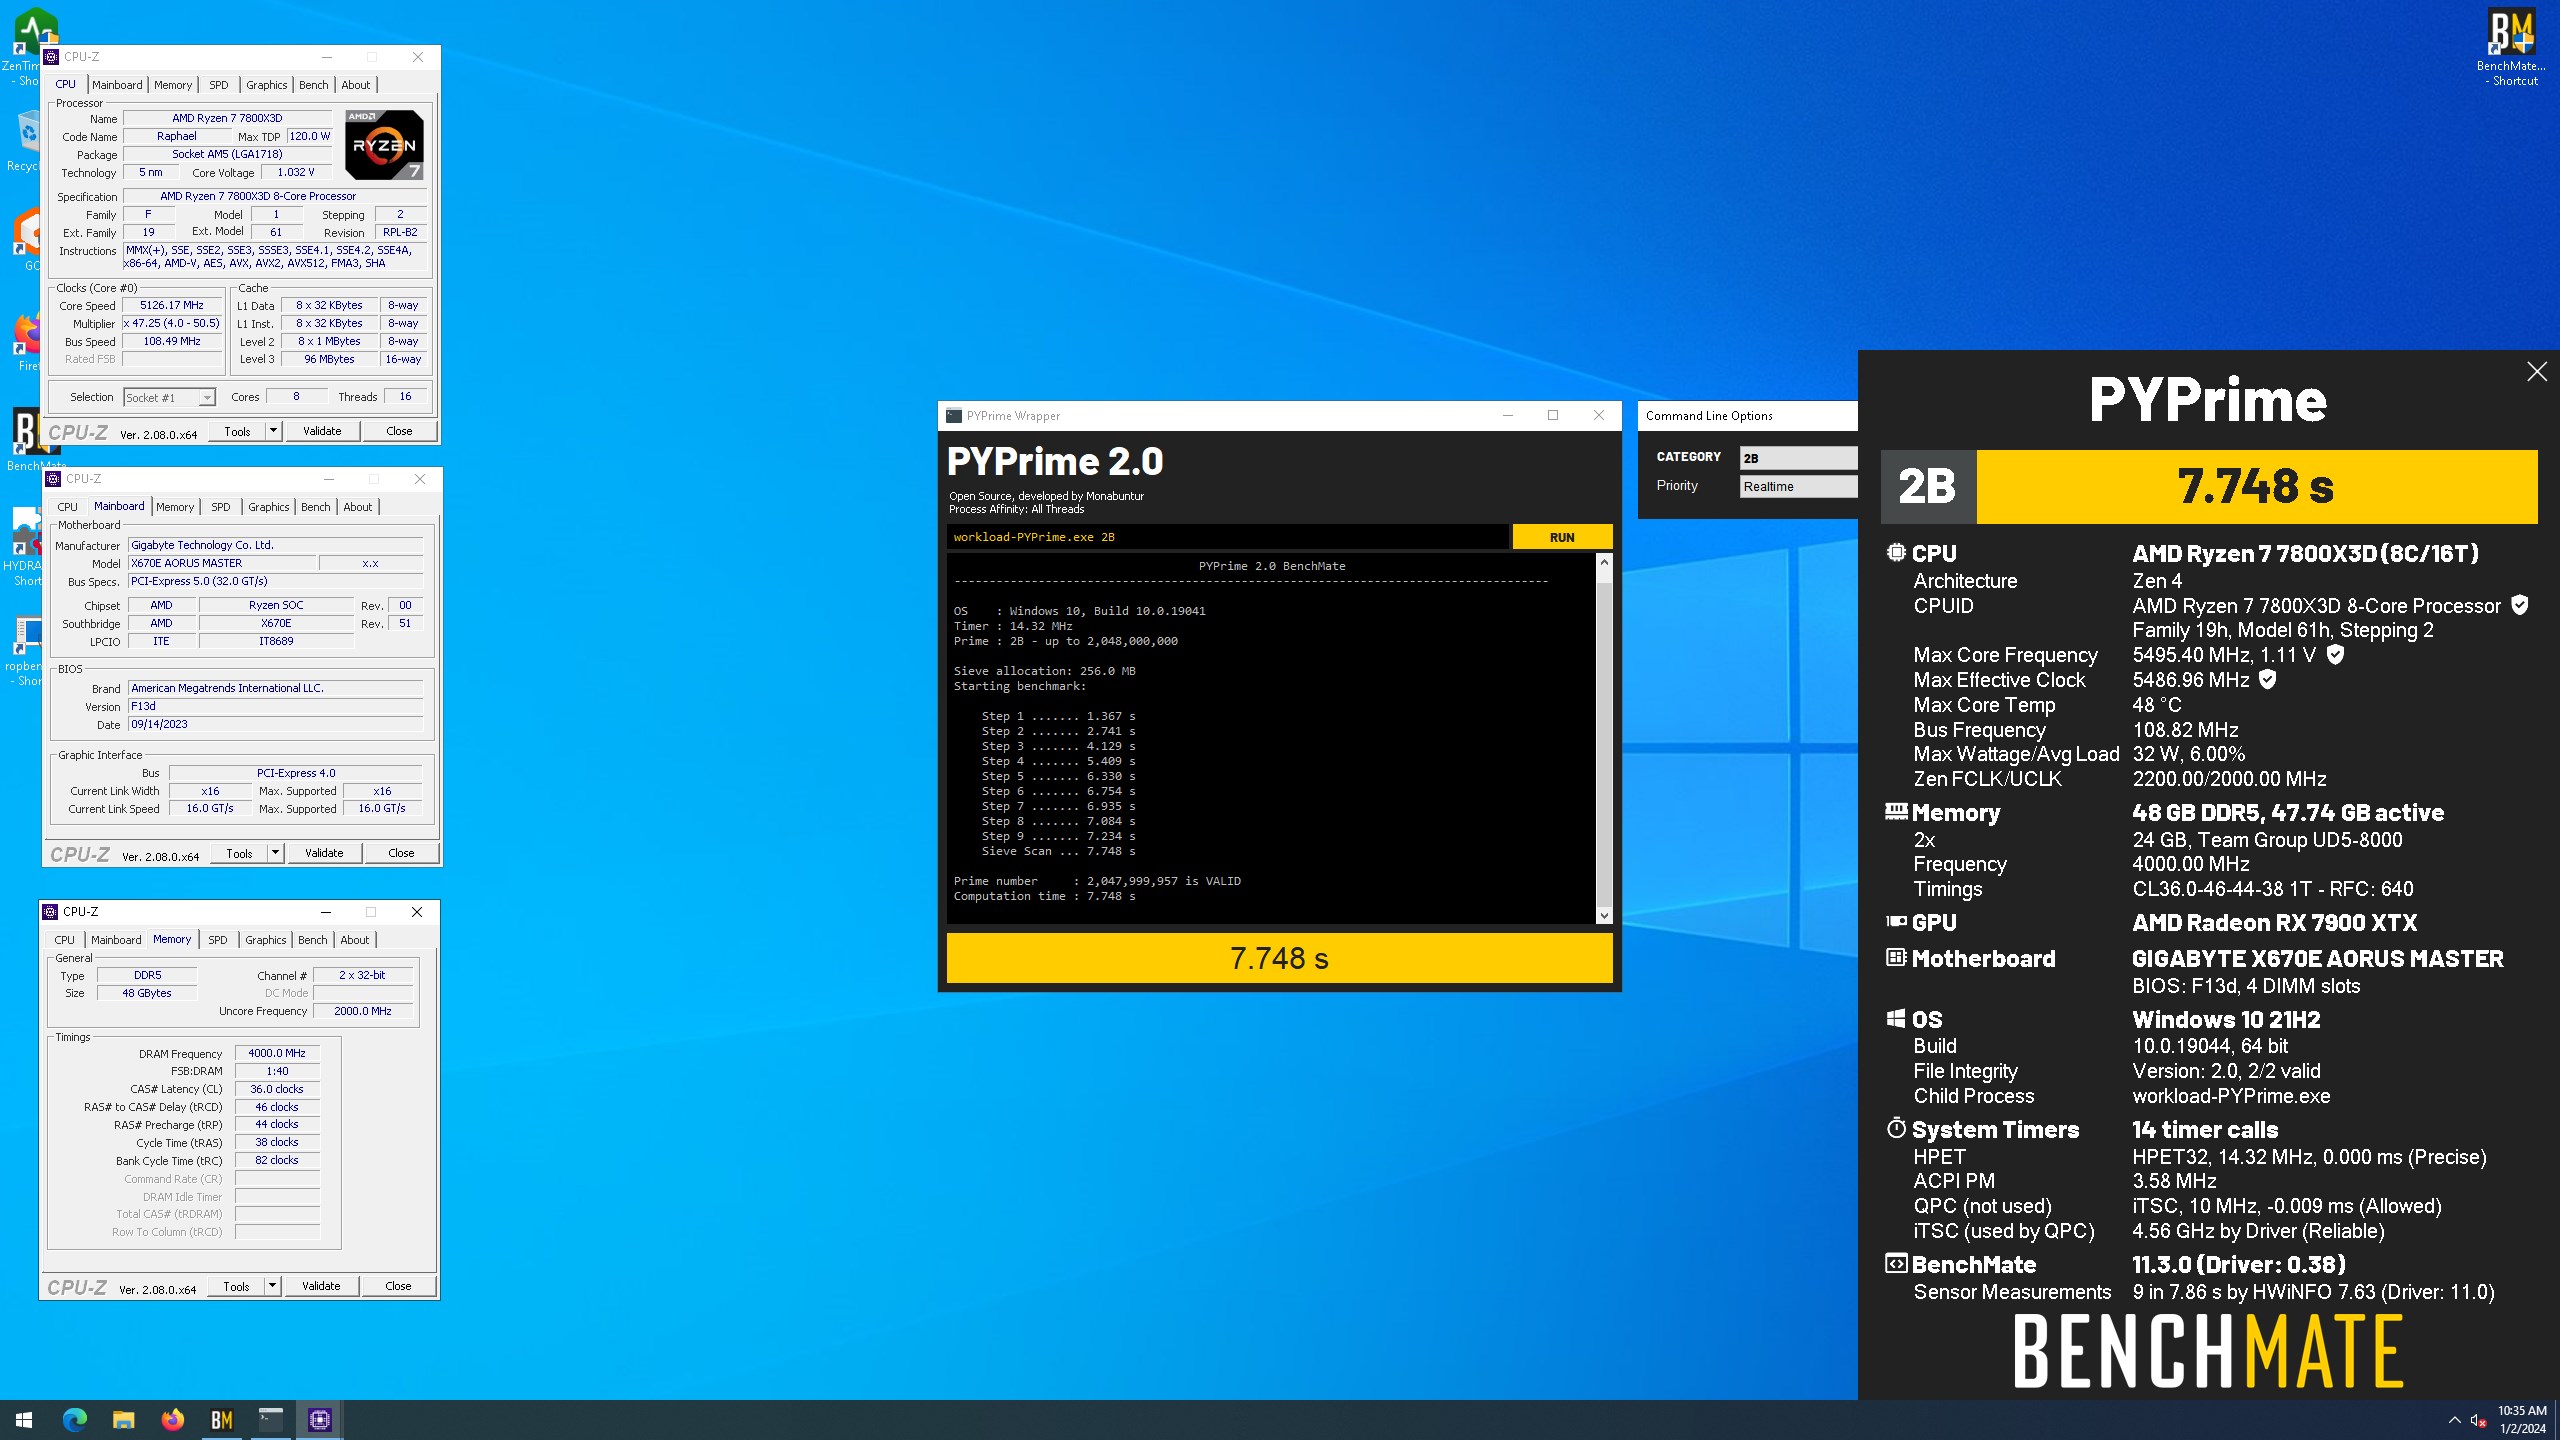Open About tab in top CPU-Z window

pos(356,85)
